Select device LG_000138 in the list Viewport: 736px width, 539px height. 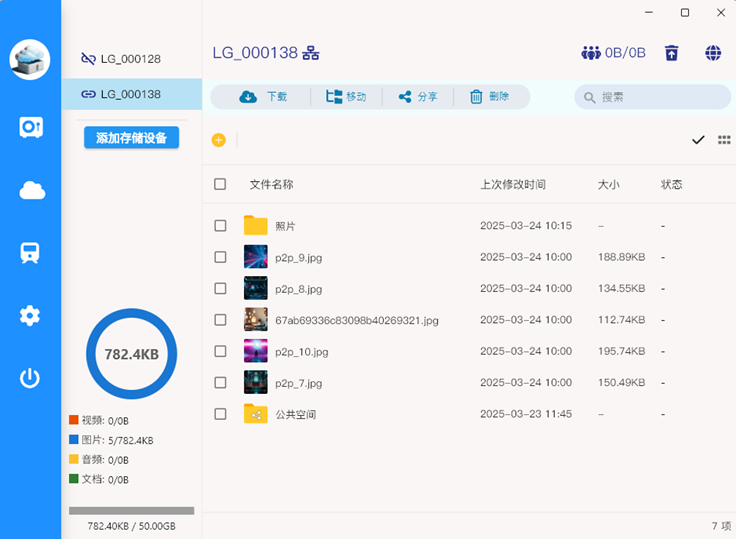[x=131, y=94]
